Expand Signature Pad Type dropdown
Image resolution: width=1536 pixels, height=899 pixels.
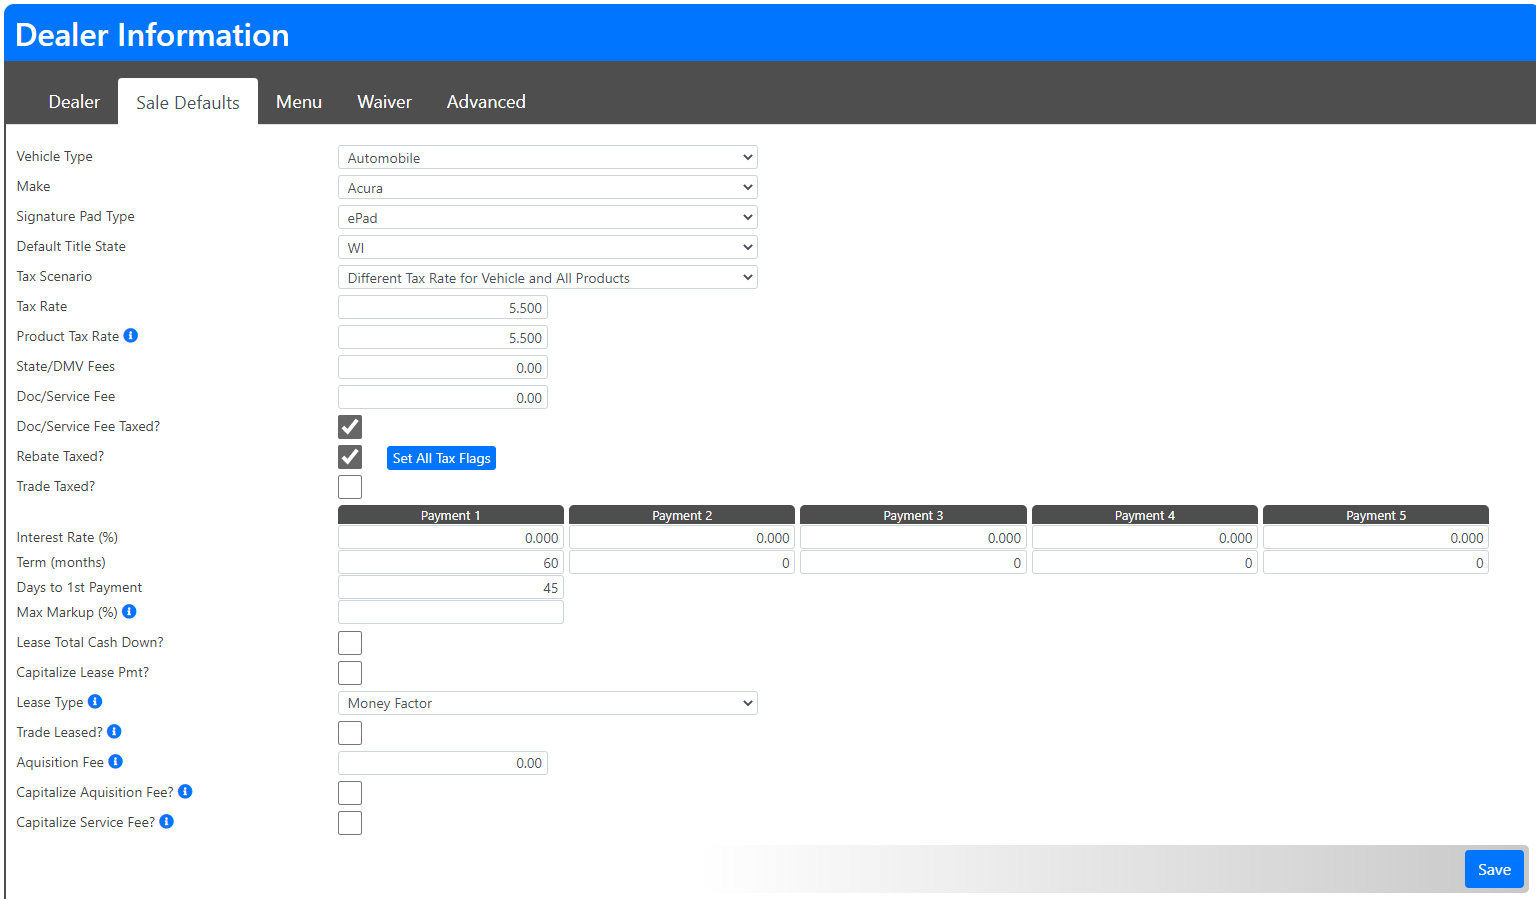pos(548,218)
